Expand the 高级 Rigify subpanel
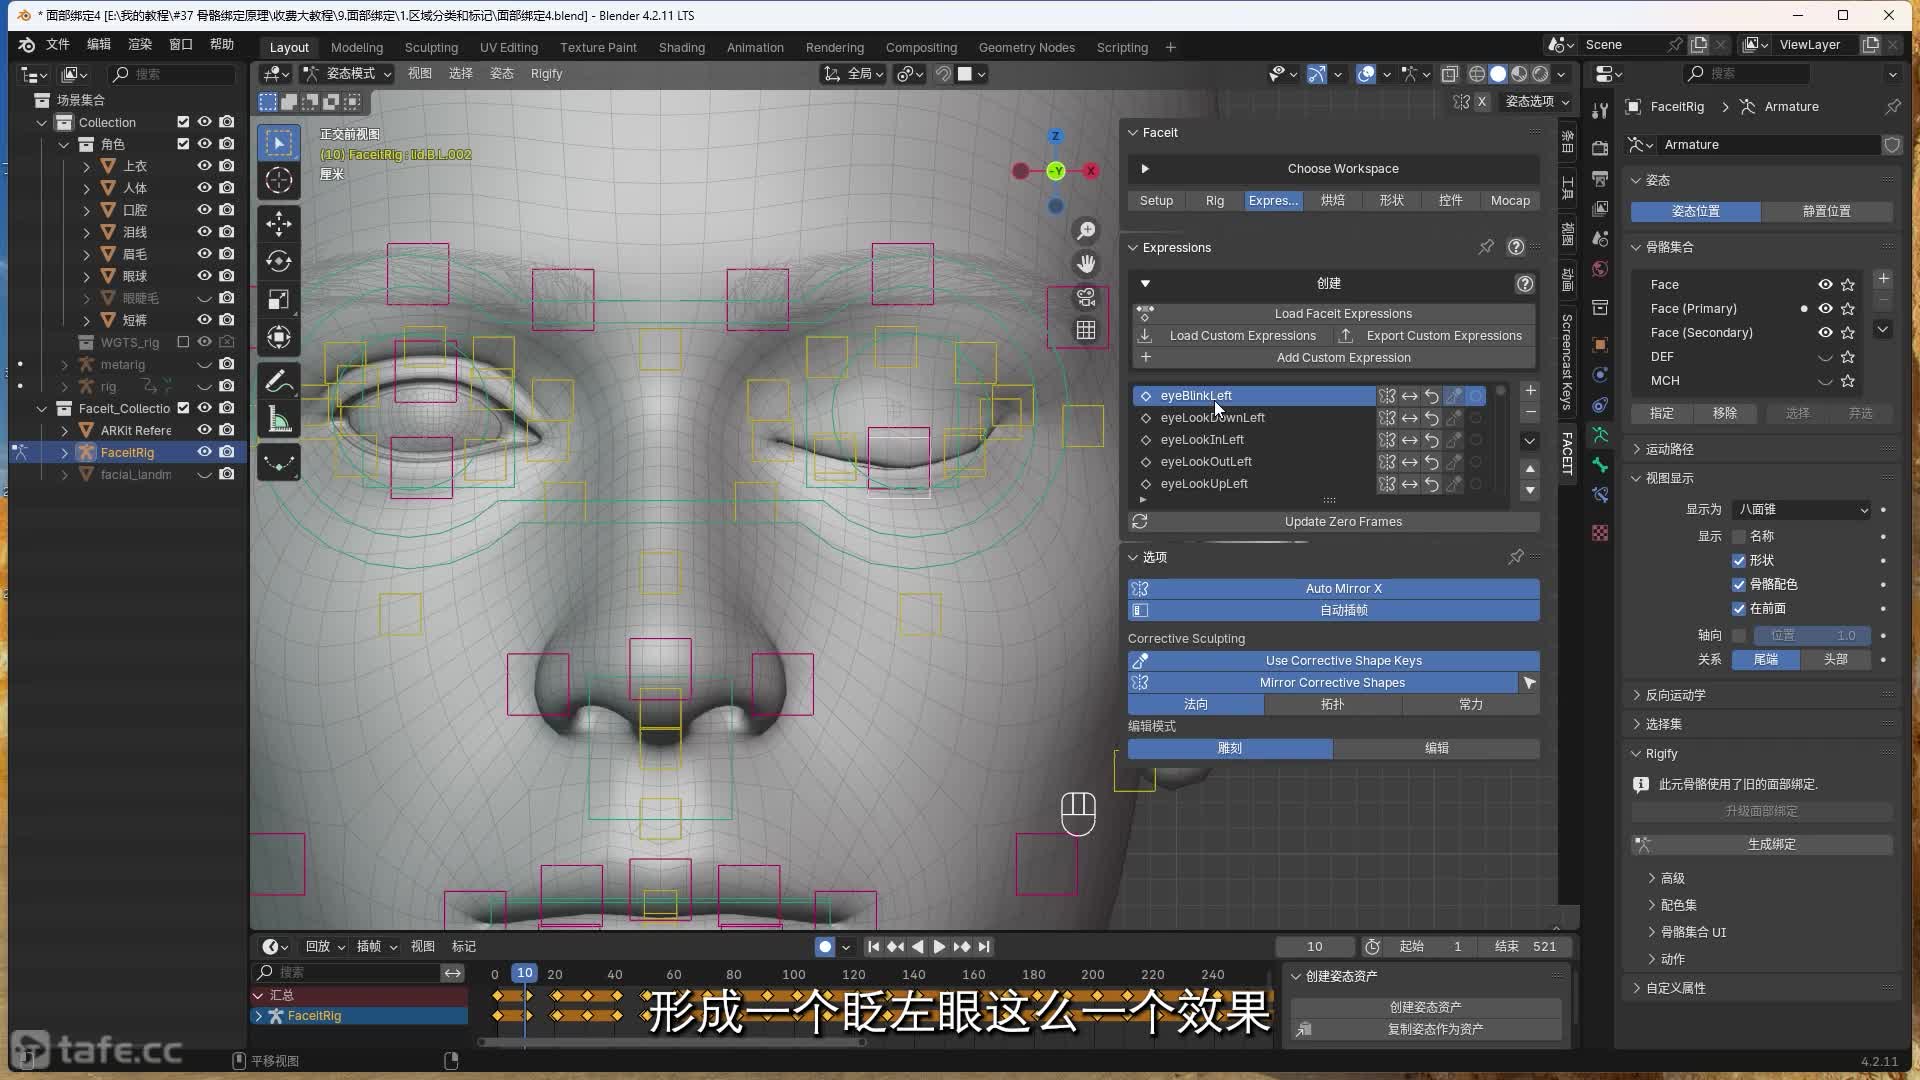Viewport: 1920px width, 1080px height. pyautogui.click(x=1672, y=878)
